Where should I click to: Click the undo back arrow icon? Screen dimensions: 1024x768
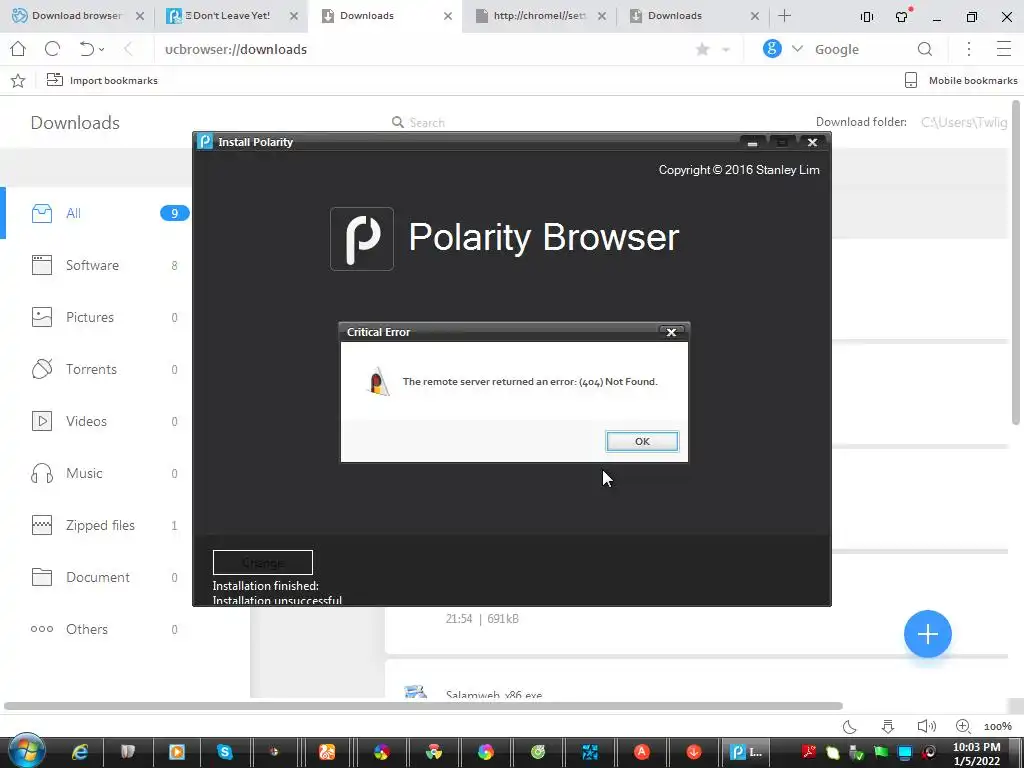(87, 49)
